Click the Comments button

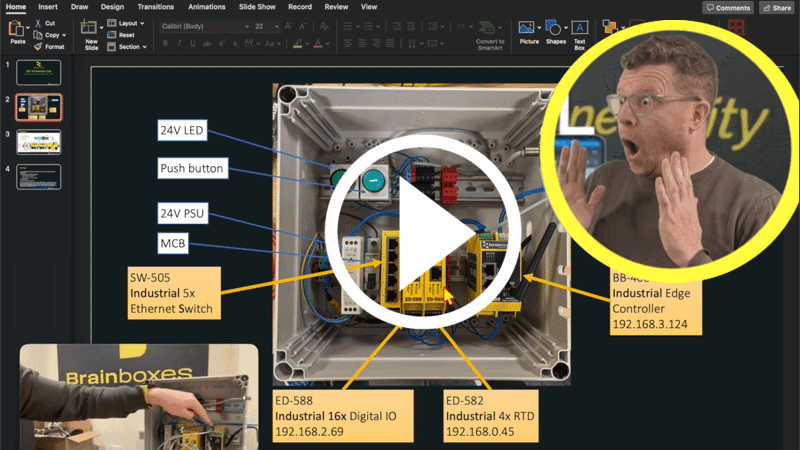[727, 7]
